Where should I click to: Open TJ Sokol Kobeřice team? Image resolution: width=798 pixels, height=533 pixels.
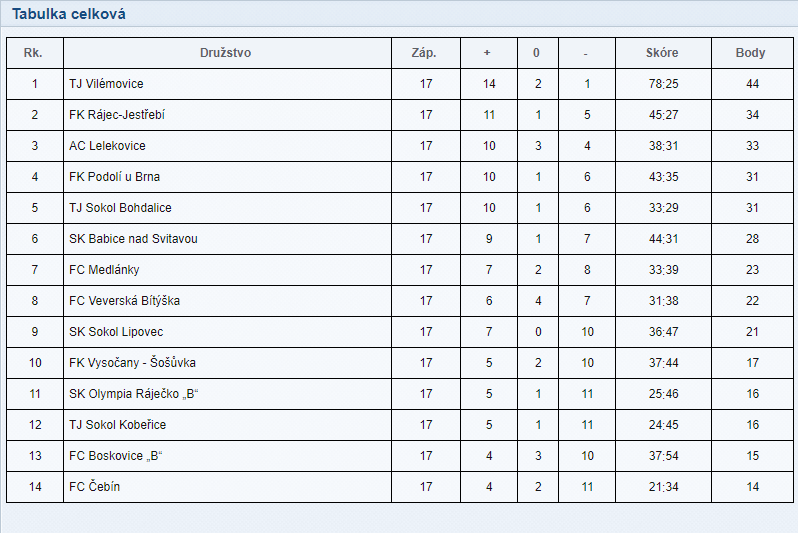(118, 425)
